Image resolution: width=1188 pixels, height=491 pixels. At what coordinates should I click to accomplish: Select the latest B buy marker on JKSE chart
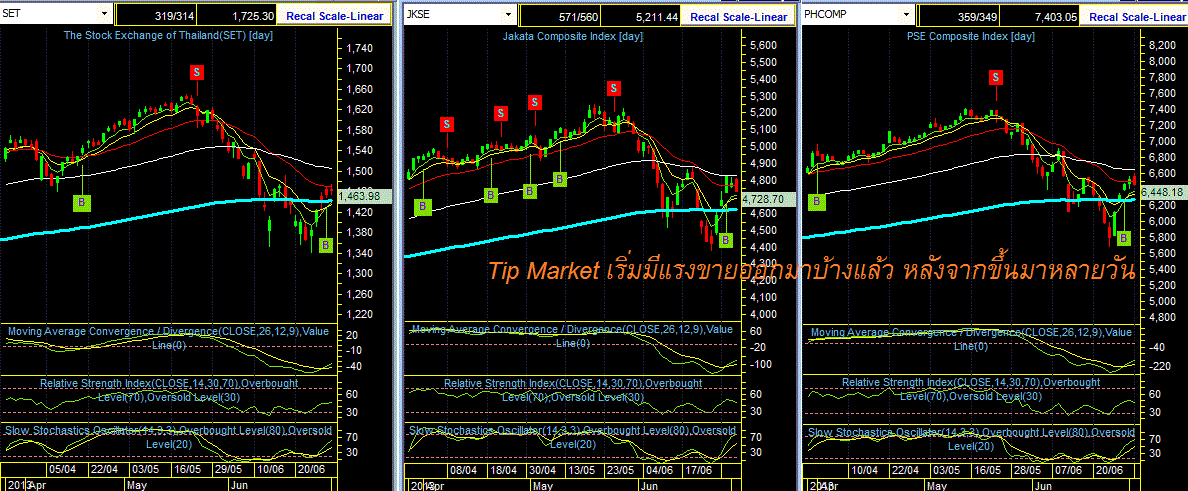pos(726,239)
